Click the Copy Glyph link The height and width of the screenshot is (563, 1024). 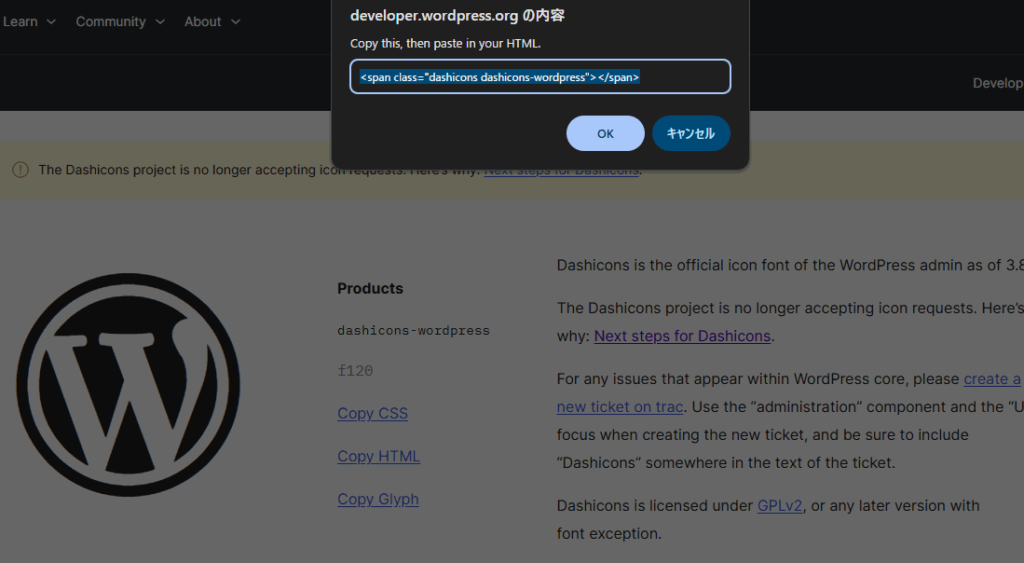click(378, 500)
